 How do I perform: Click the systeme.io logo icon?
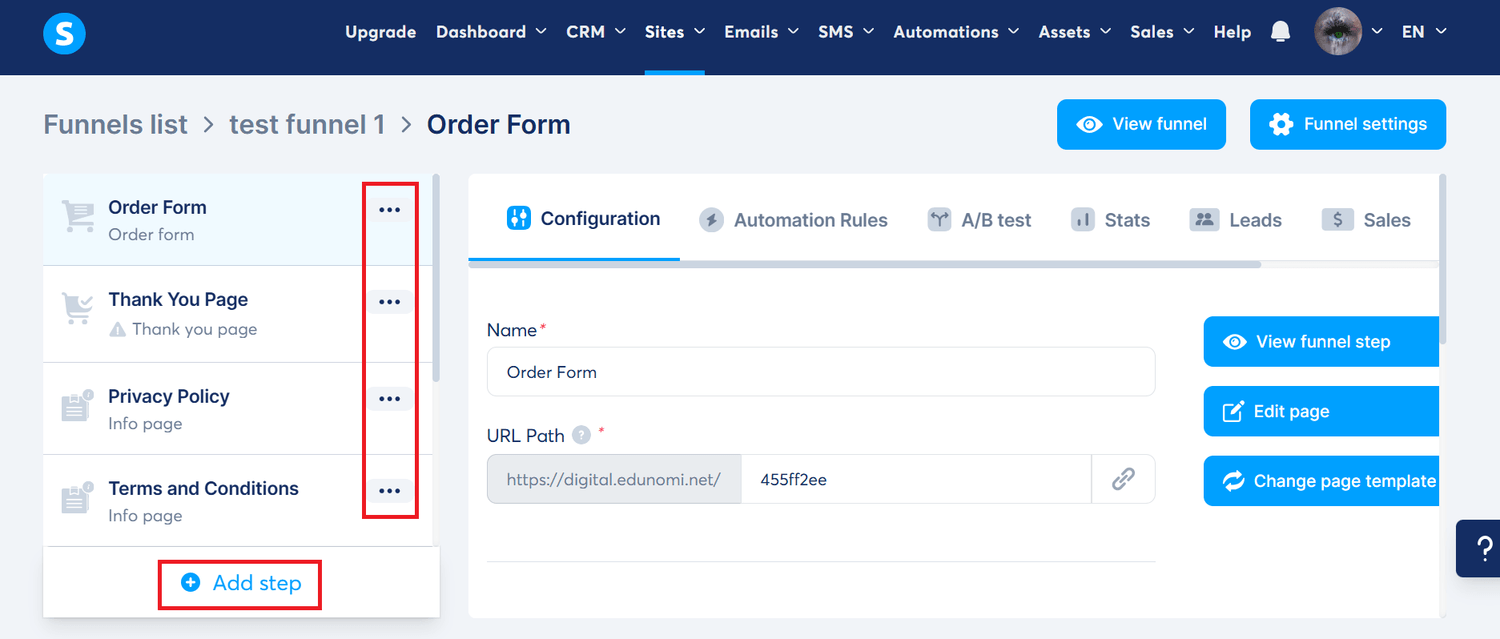pos(64,33)
